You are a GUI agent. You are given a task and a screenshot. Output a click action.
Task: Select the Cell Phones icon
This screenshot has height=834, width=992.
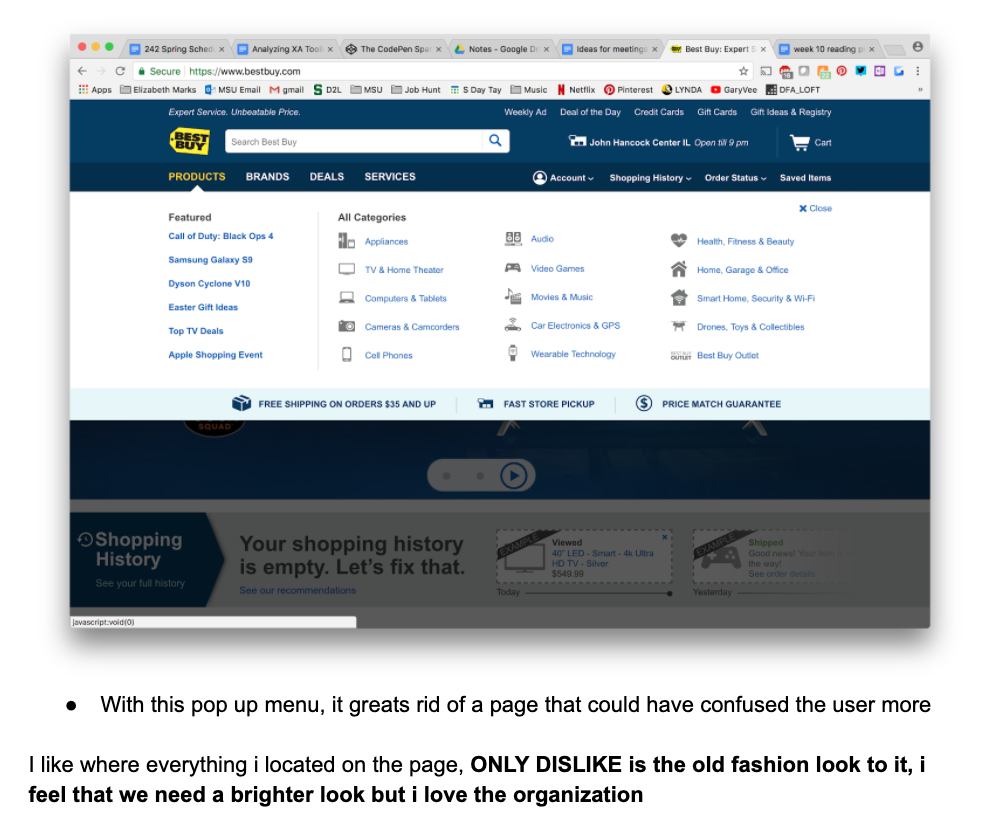pyautogui.click(x=347, y=354)
